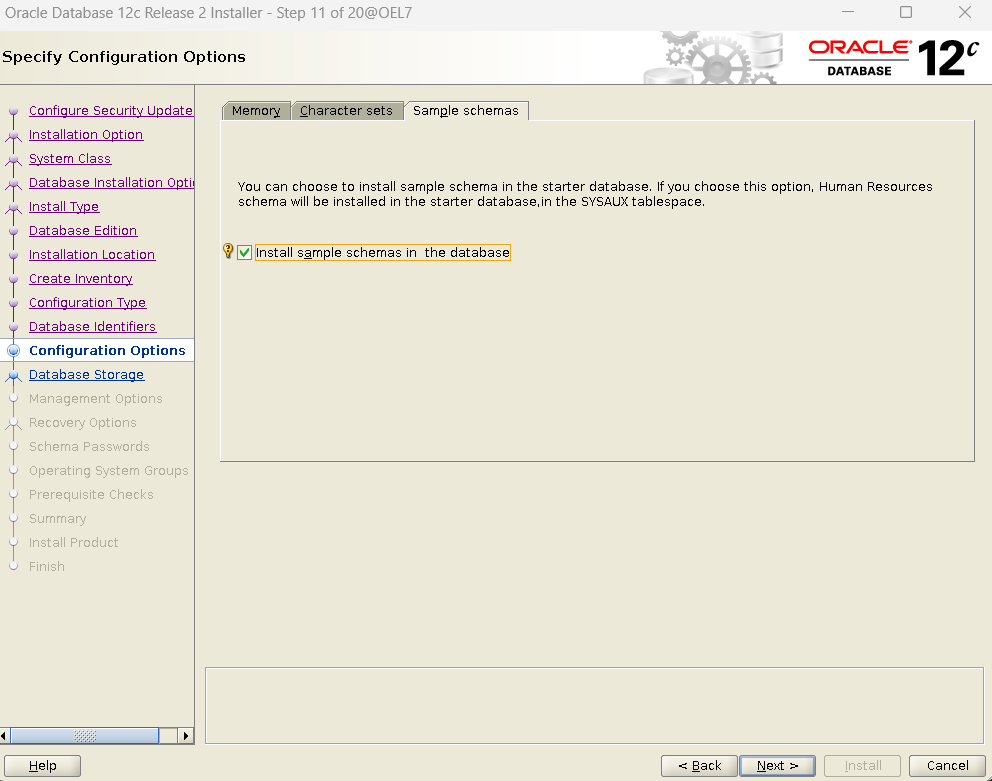Click right arrow of sidebar scrollbar
Image resolution: width=992 pixels, height=781 pixels.
pyautogui.click(x=185, y=735)
